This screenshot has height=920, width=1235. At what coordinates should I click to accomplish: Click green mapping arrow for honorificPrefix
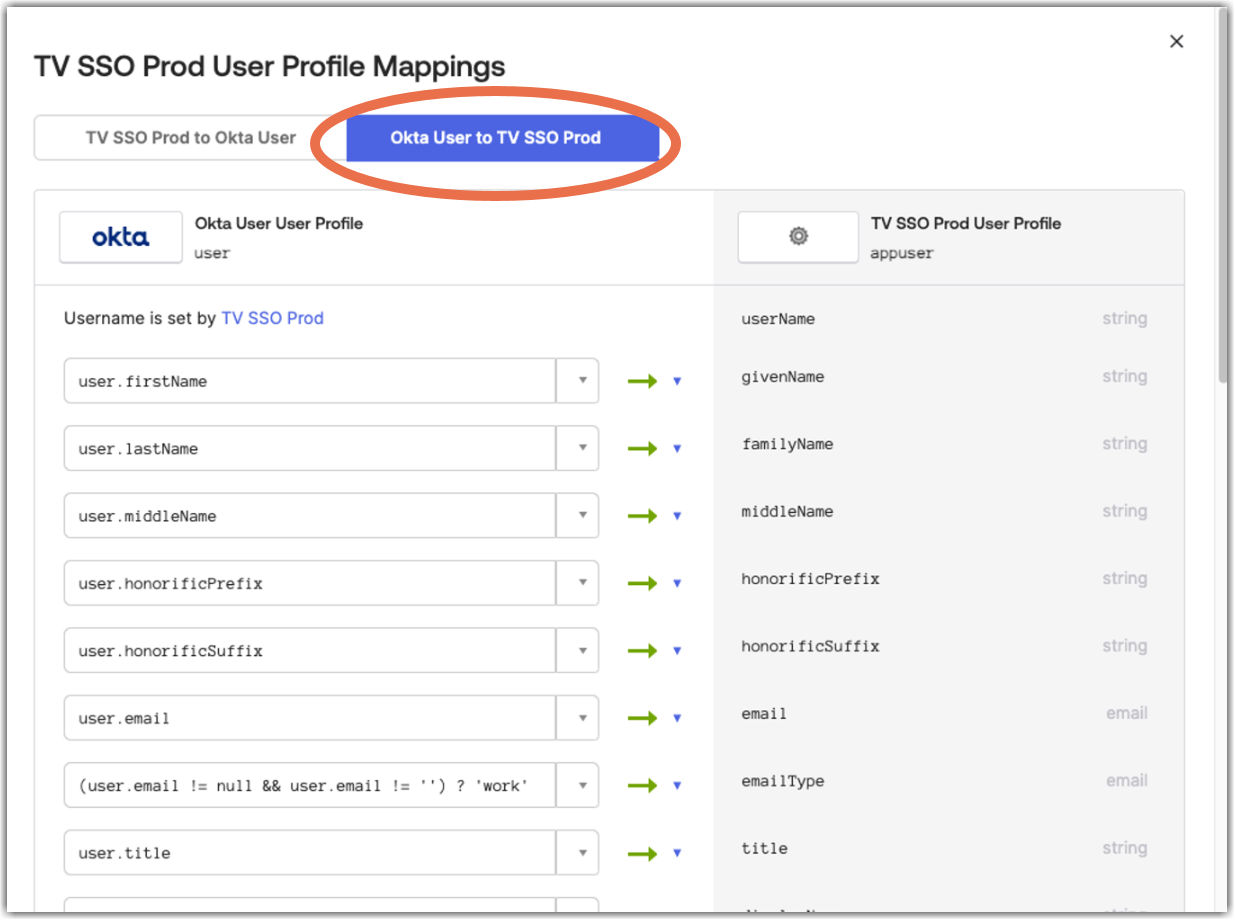coord(642,583)
